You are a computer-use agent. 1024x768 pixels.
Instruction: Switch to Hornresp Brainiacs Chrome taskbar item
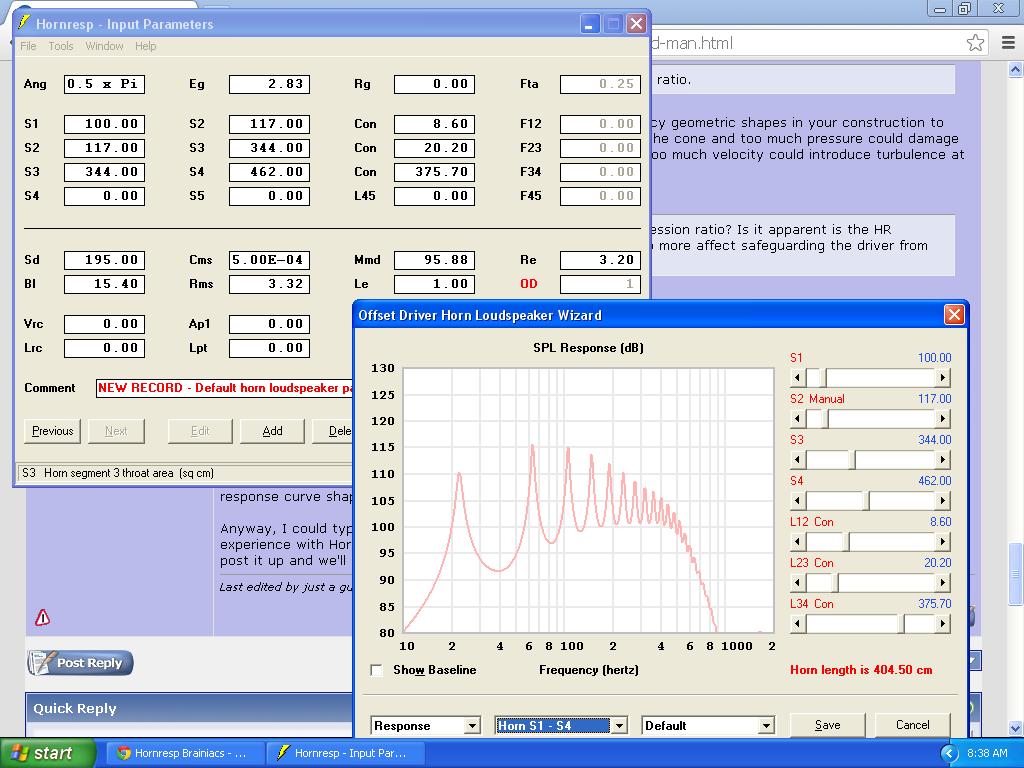pos(184,753)
